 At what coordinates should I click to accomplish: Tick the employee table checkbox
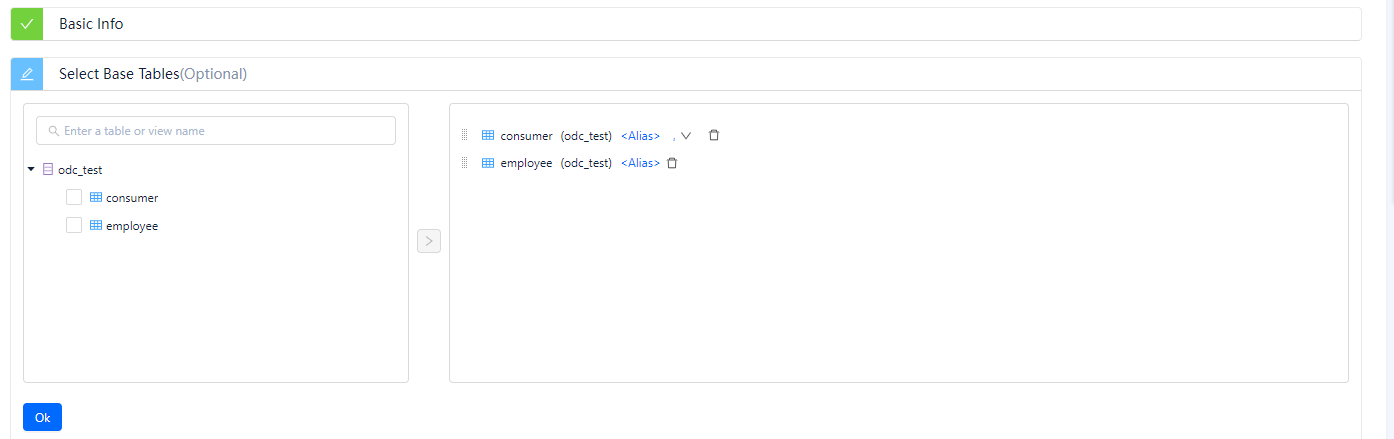click(74, 226)
